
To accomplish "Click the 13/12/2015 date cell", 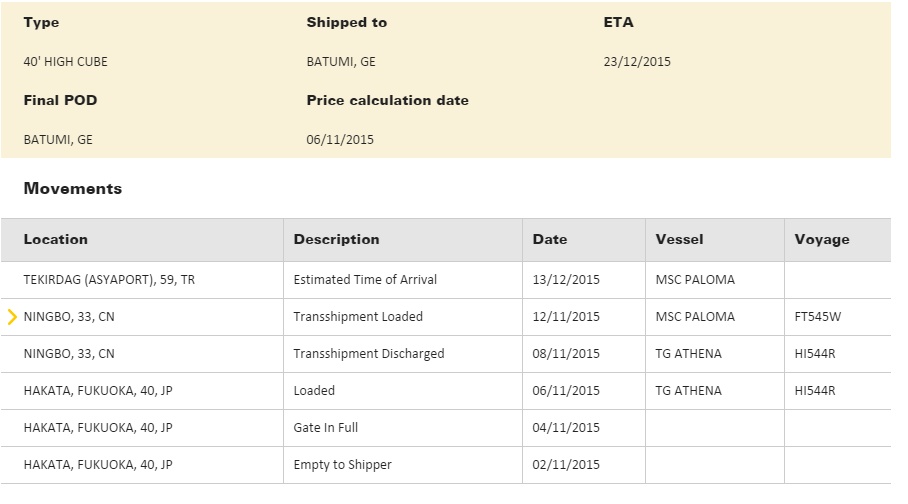I will point(566,280).
